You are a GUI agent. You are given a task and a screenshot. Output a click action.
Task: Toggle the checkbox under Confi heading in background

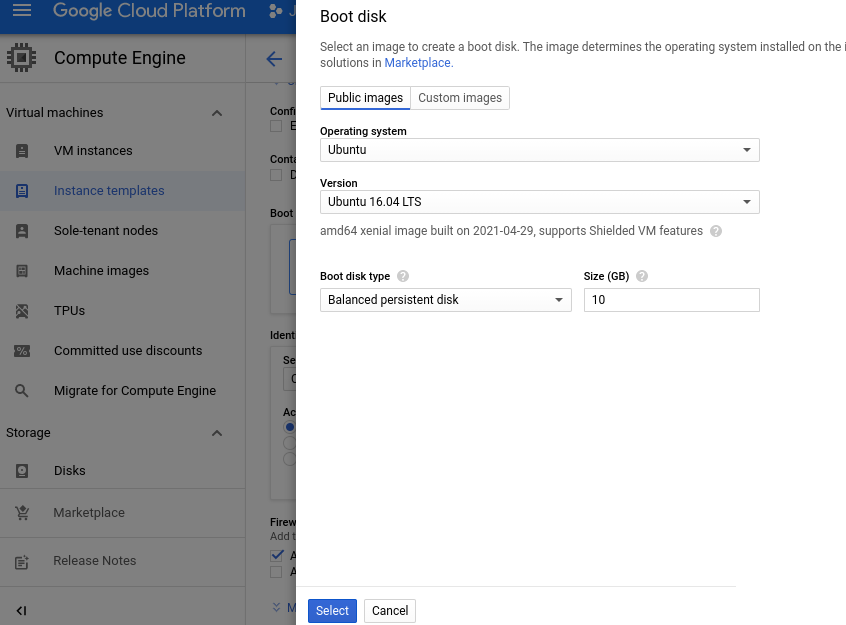(276, 126)
